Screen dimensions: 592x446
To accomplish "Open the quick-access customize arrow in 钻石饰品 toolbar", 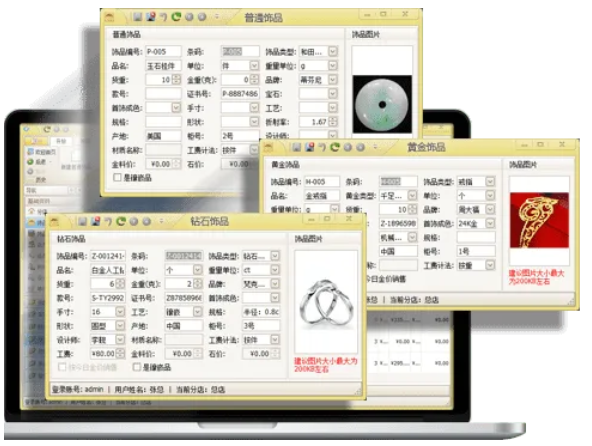I will click(x=161, y=222).
